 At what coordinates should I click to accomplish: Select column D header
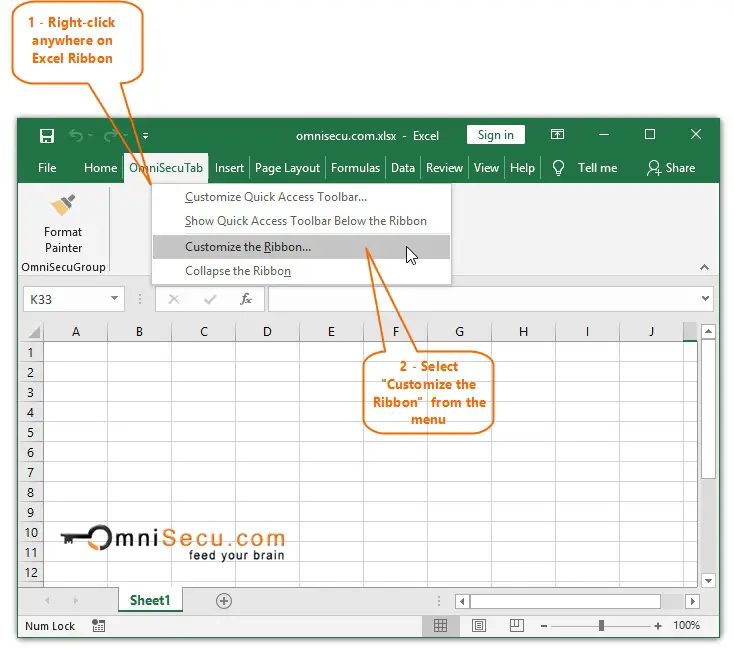[267, 331]
